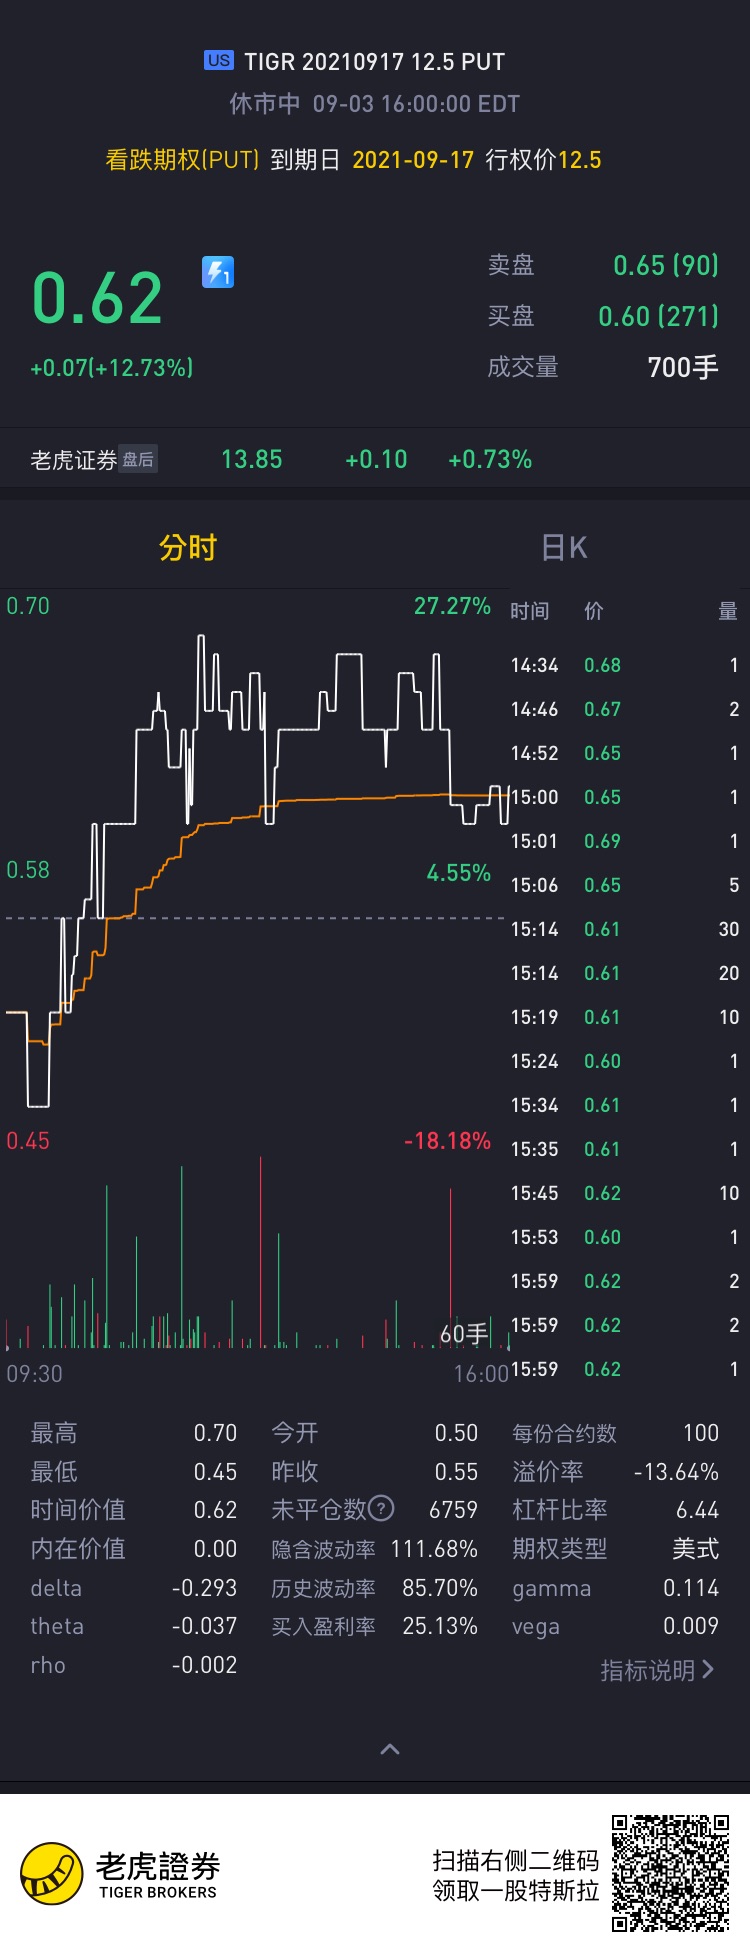Tap the blue lightning quick-trade icon

pyautogui.click(x=218, y=272)
